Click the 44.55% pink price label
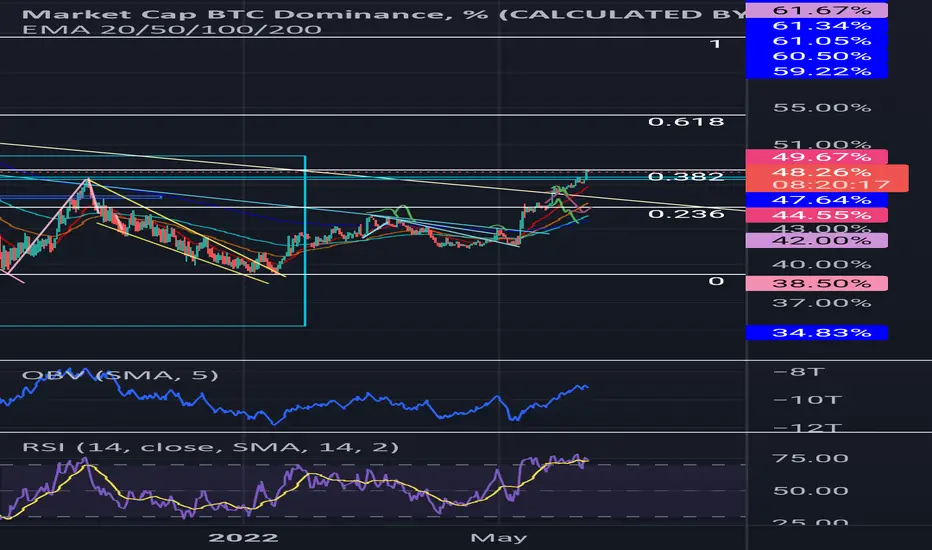932x550 pixels. pyautogui.click(x=816, y=215)
